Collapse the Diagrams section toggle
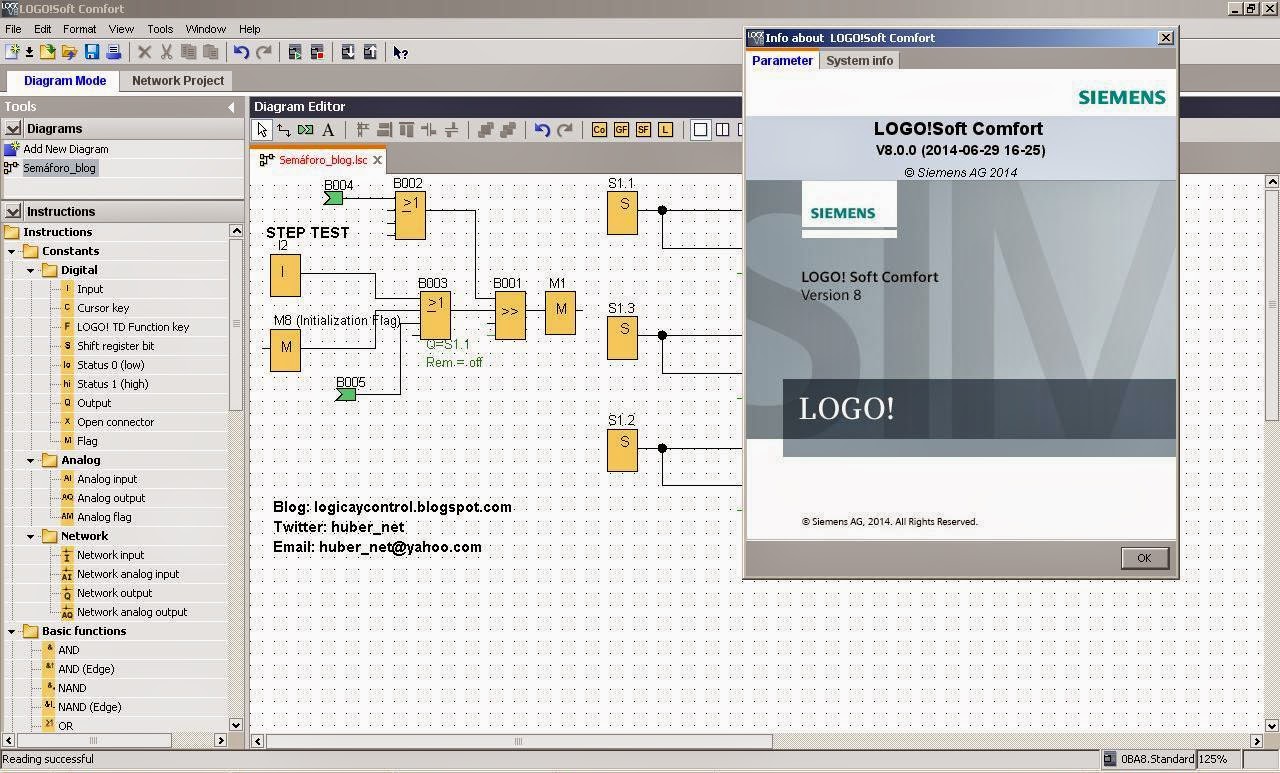1280x773 pixels. pos(13,128)
